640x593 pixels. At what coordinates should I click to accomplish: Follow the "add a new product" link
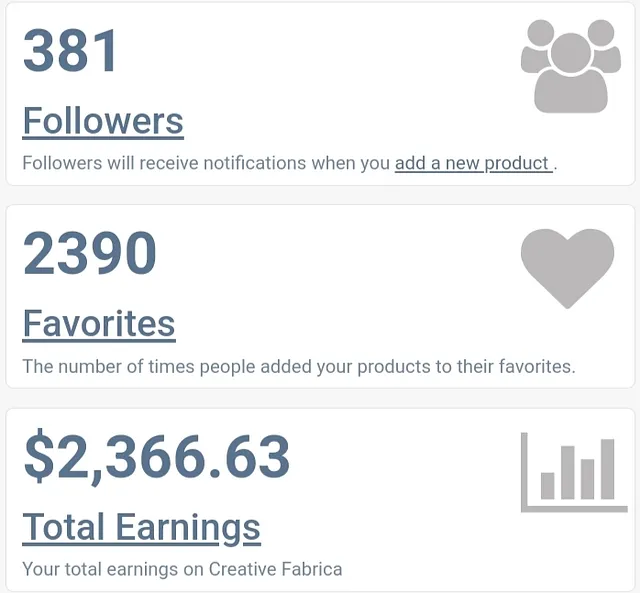[474, 163]
